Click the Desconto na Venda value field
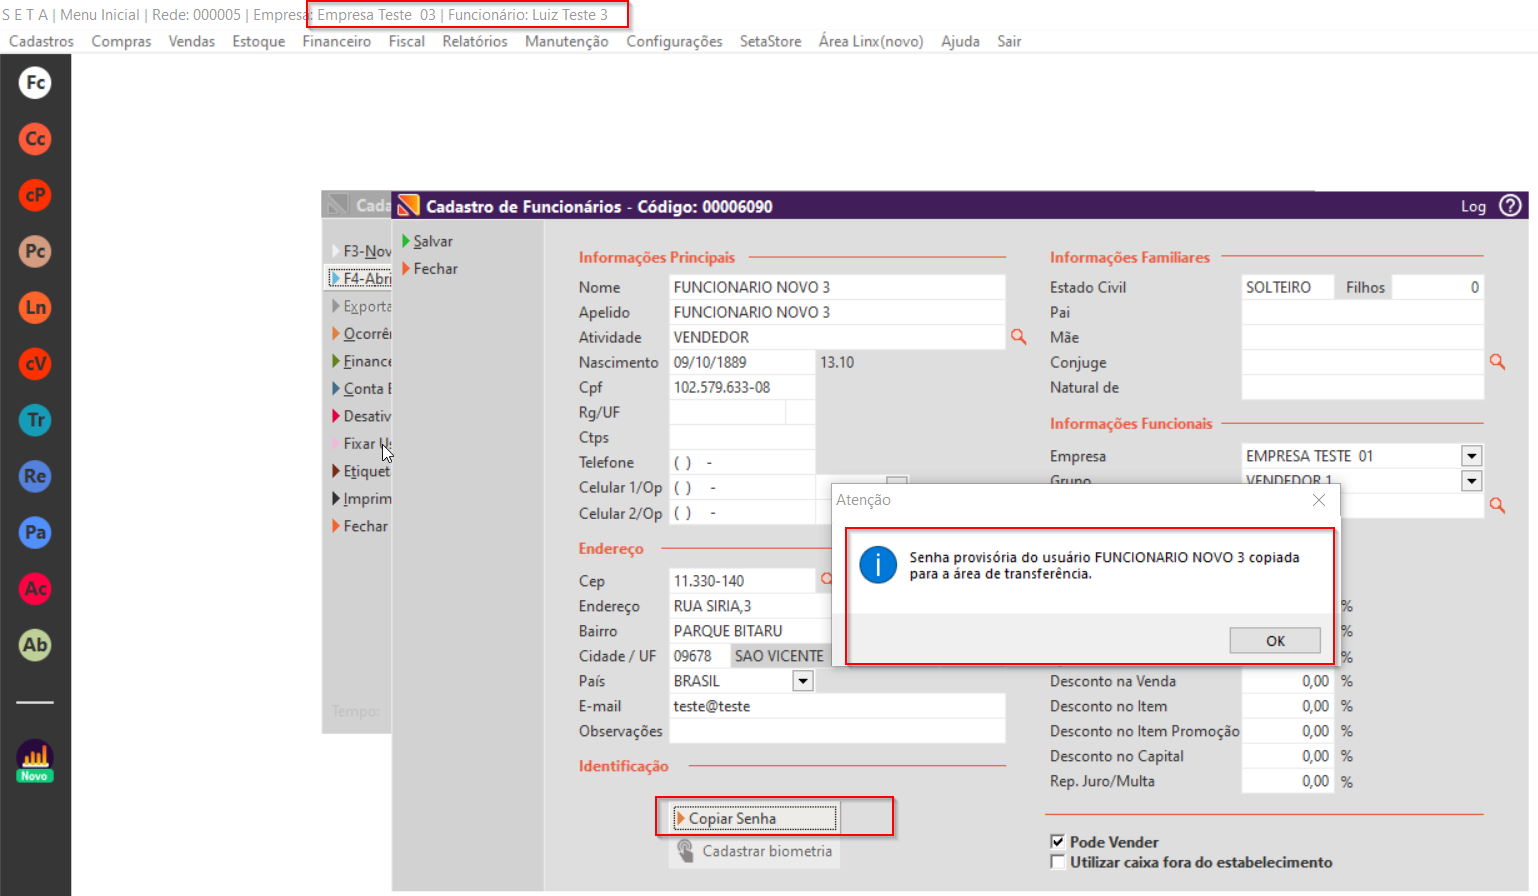Screen dimensions: 1538x896 tap(1287, 681)
